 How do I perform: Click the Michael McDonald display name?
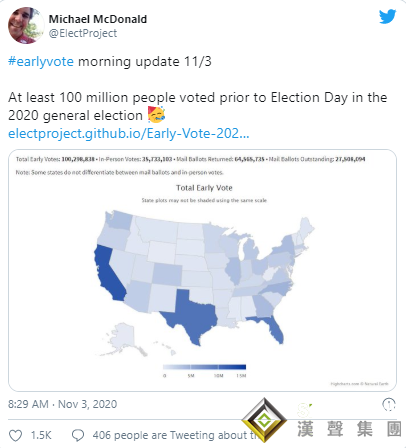(x=98, y=19)
